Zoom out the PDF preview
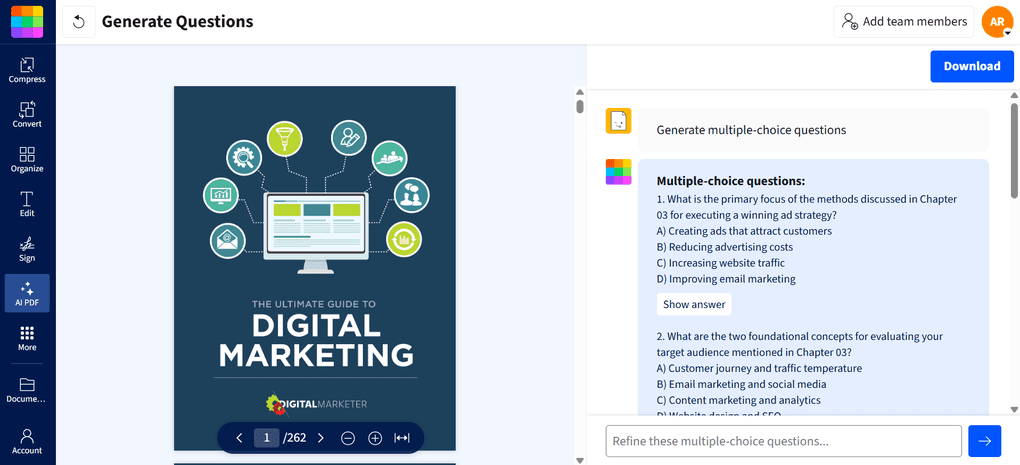This screenshot has width=1020, height=465. tap(348, 438)
